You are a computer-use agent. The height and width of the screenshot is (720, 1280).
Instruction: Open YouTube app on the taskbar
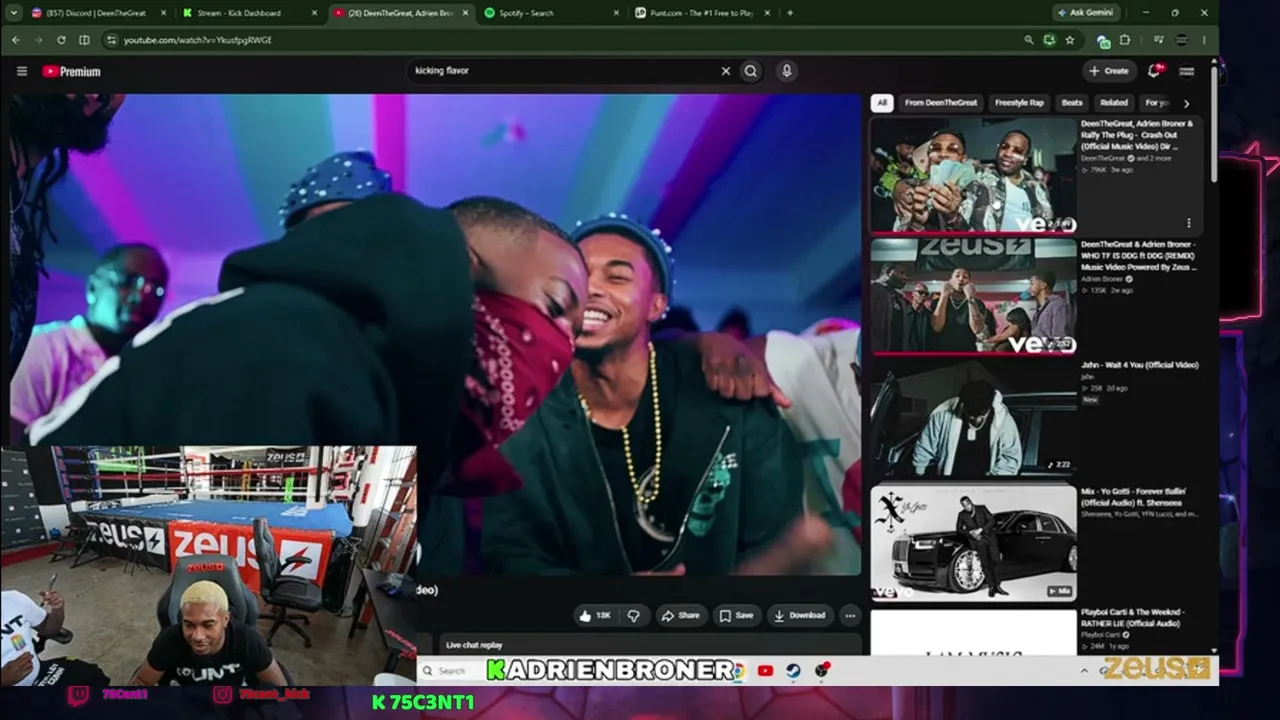[765, 671]
